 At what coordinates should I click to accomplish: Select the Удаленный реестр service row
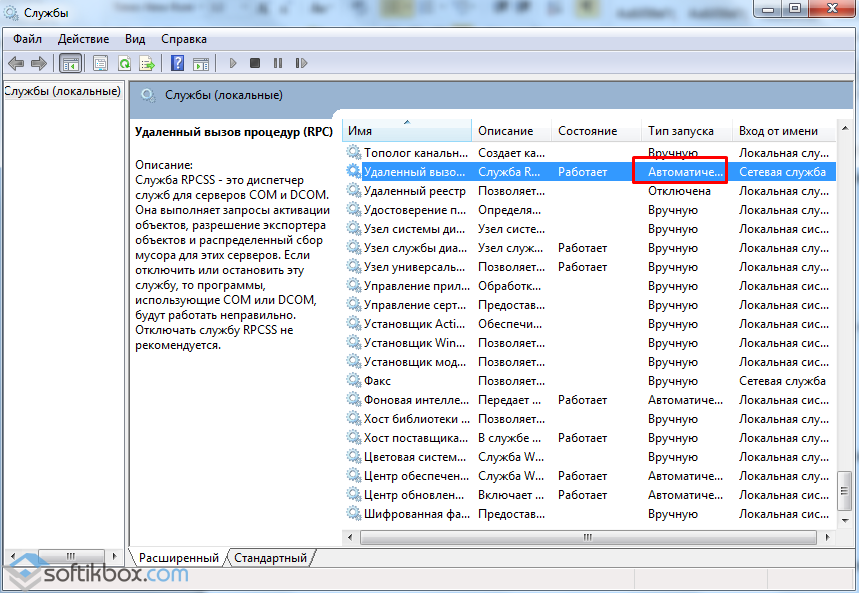coord(414,191)
